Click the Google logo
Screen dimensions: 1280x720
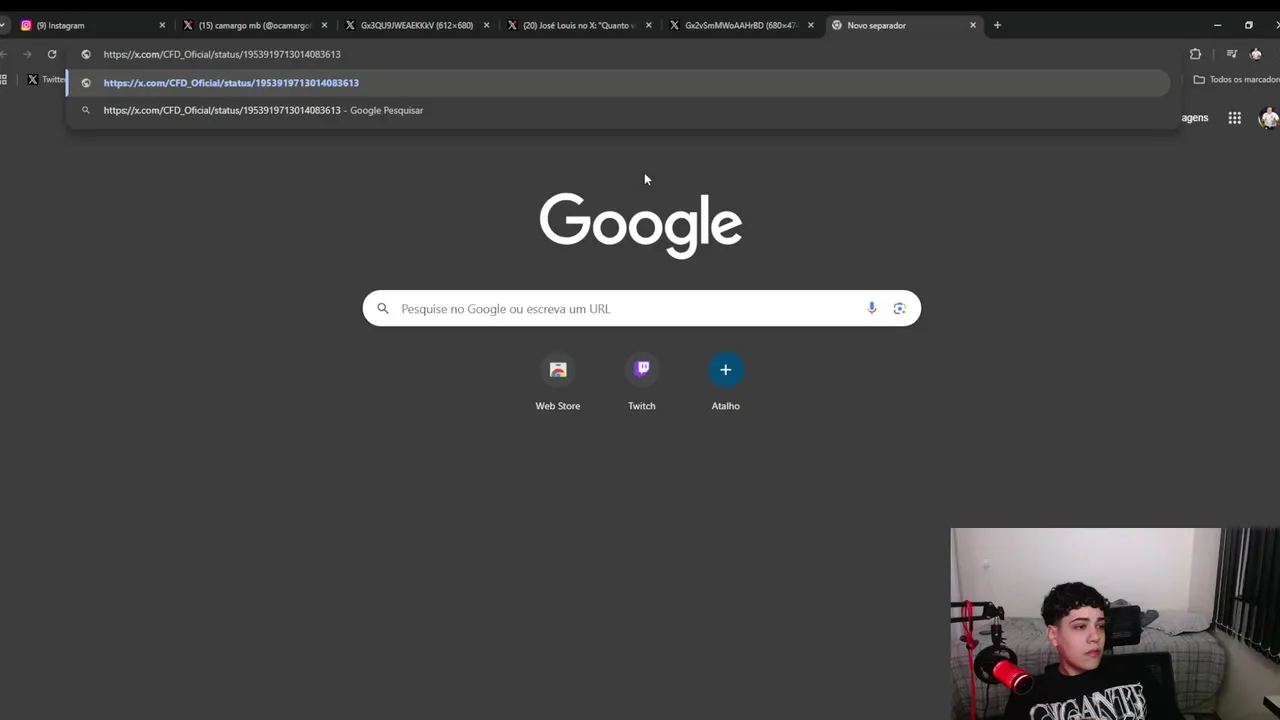(x=641, y=225)
